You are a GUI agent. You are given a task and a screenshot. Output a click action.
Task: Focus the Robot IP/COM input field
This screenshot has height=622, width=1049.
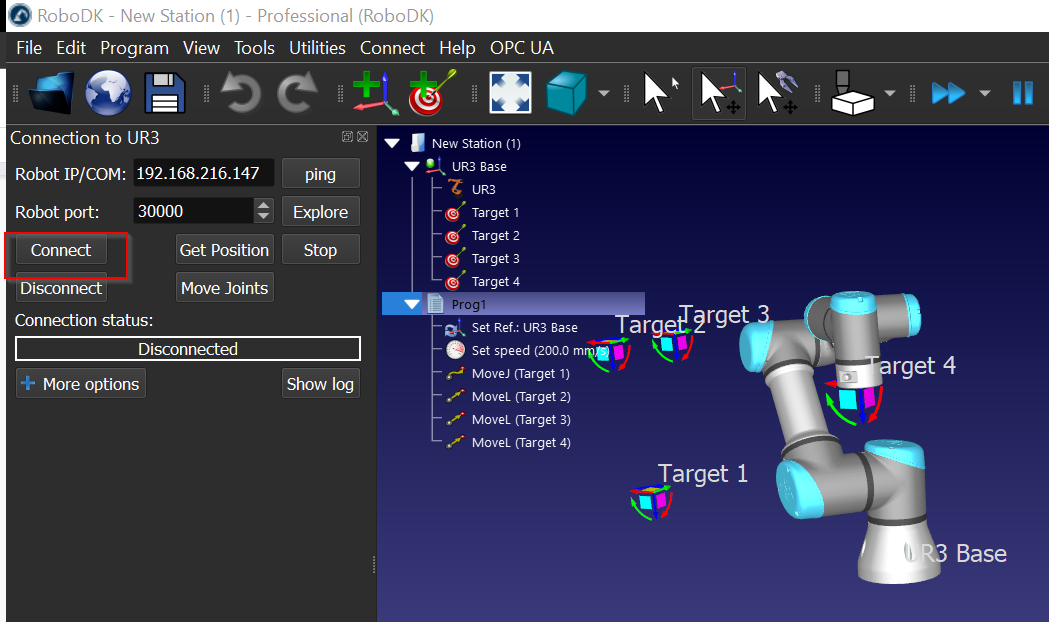203,173
